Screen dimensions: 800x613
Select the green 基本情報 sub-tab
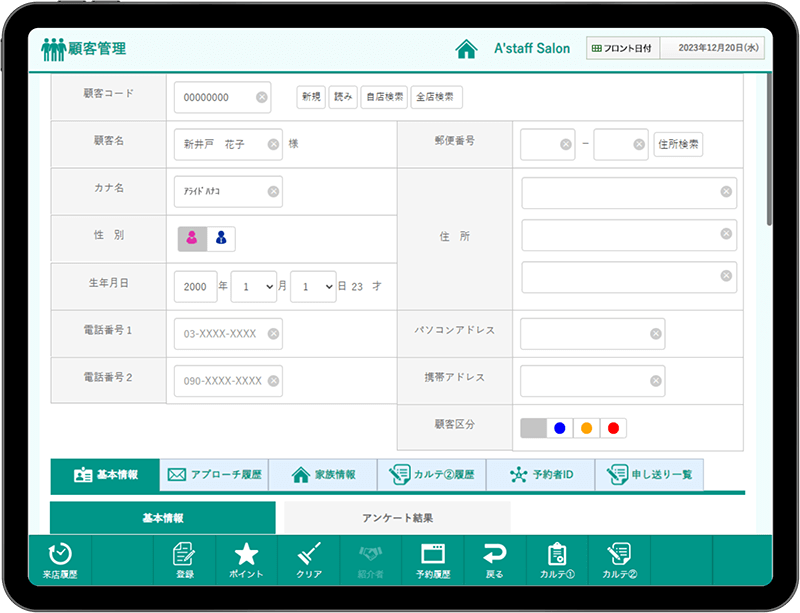pos(163,518)
